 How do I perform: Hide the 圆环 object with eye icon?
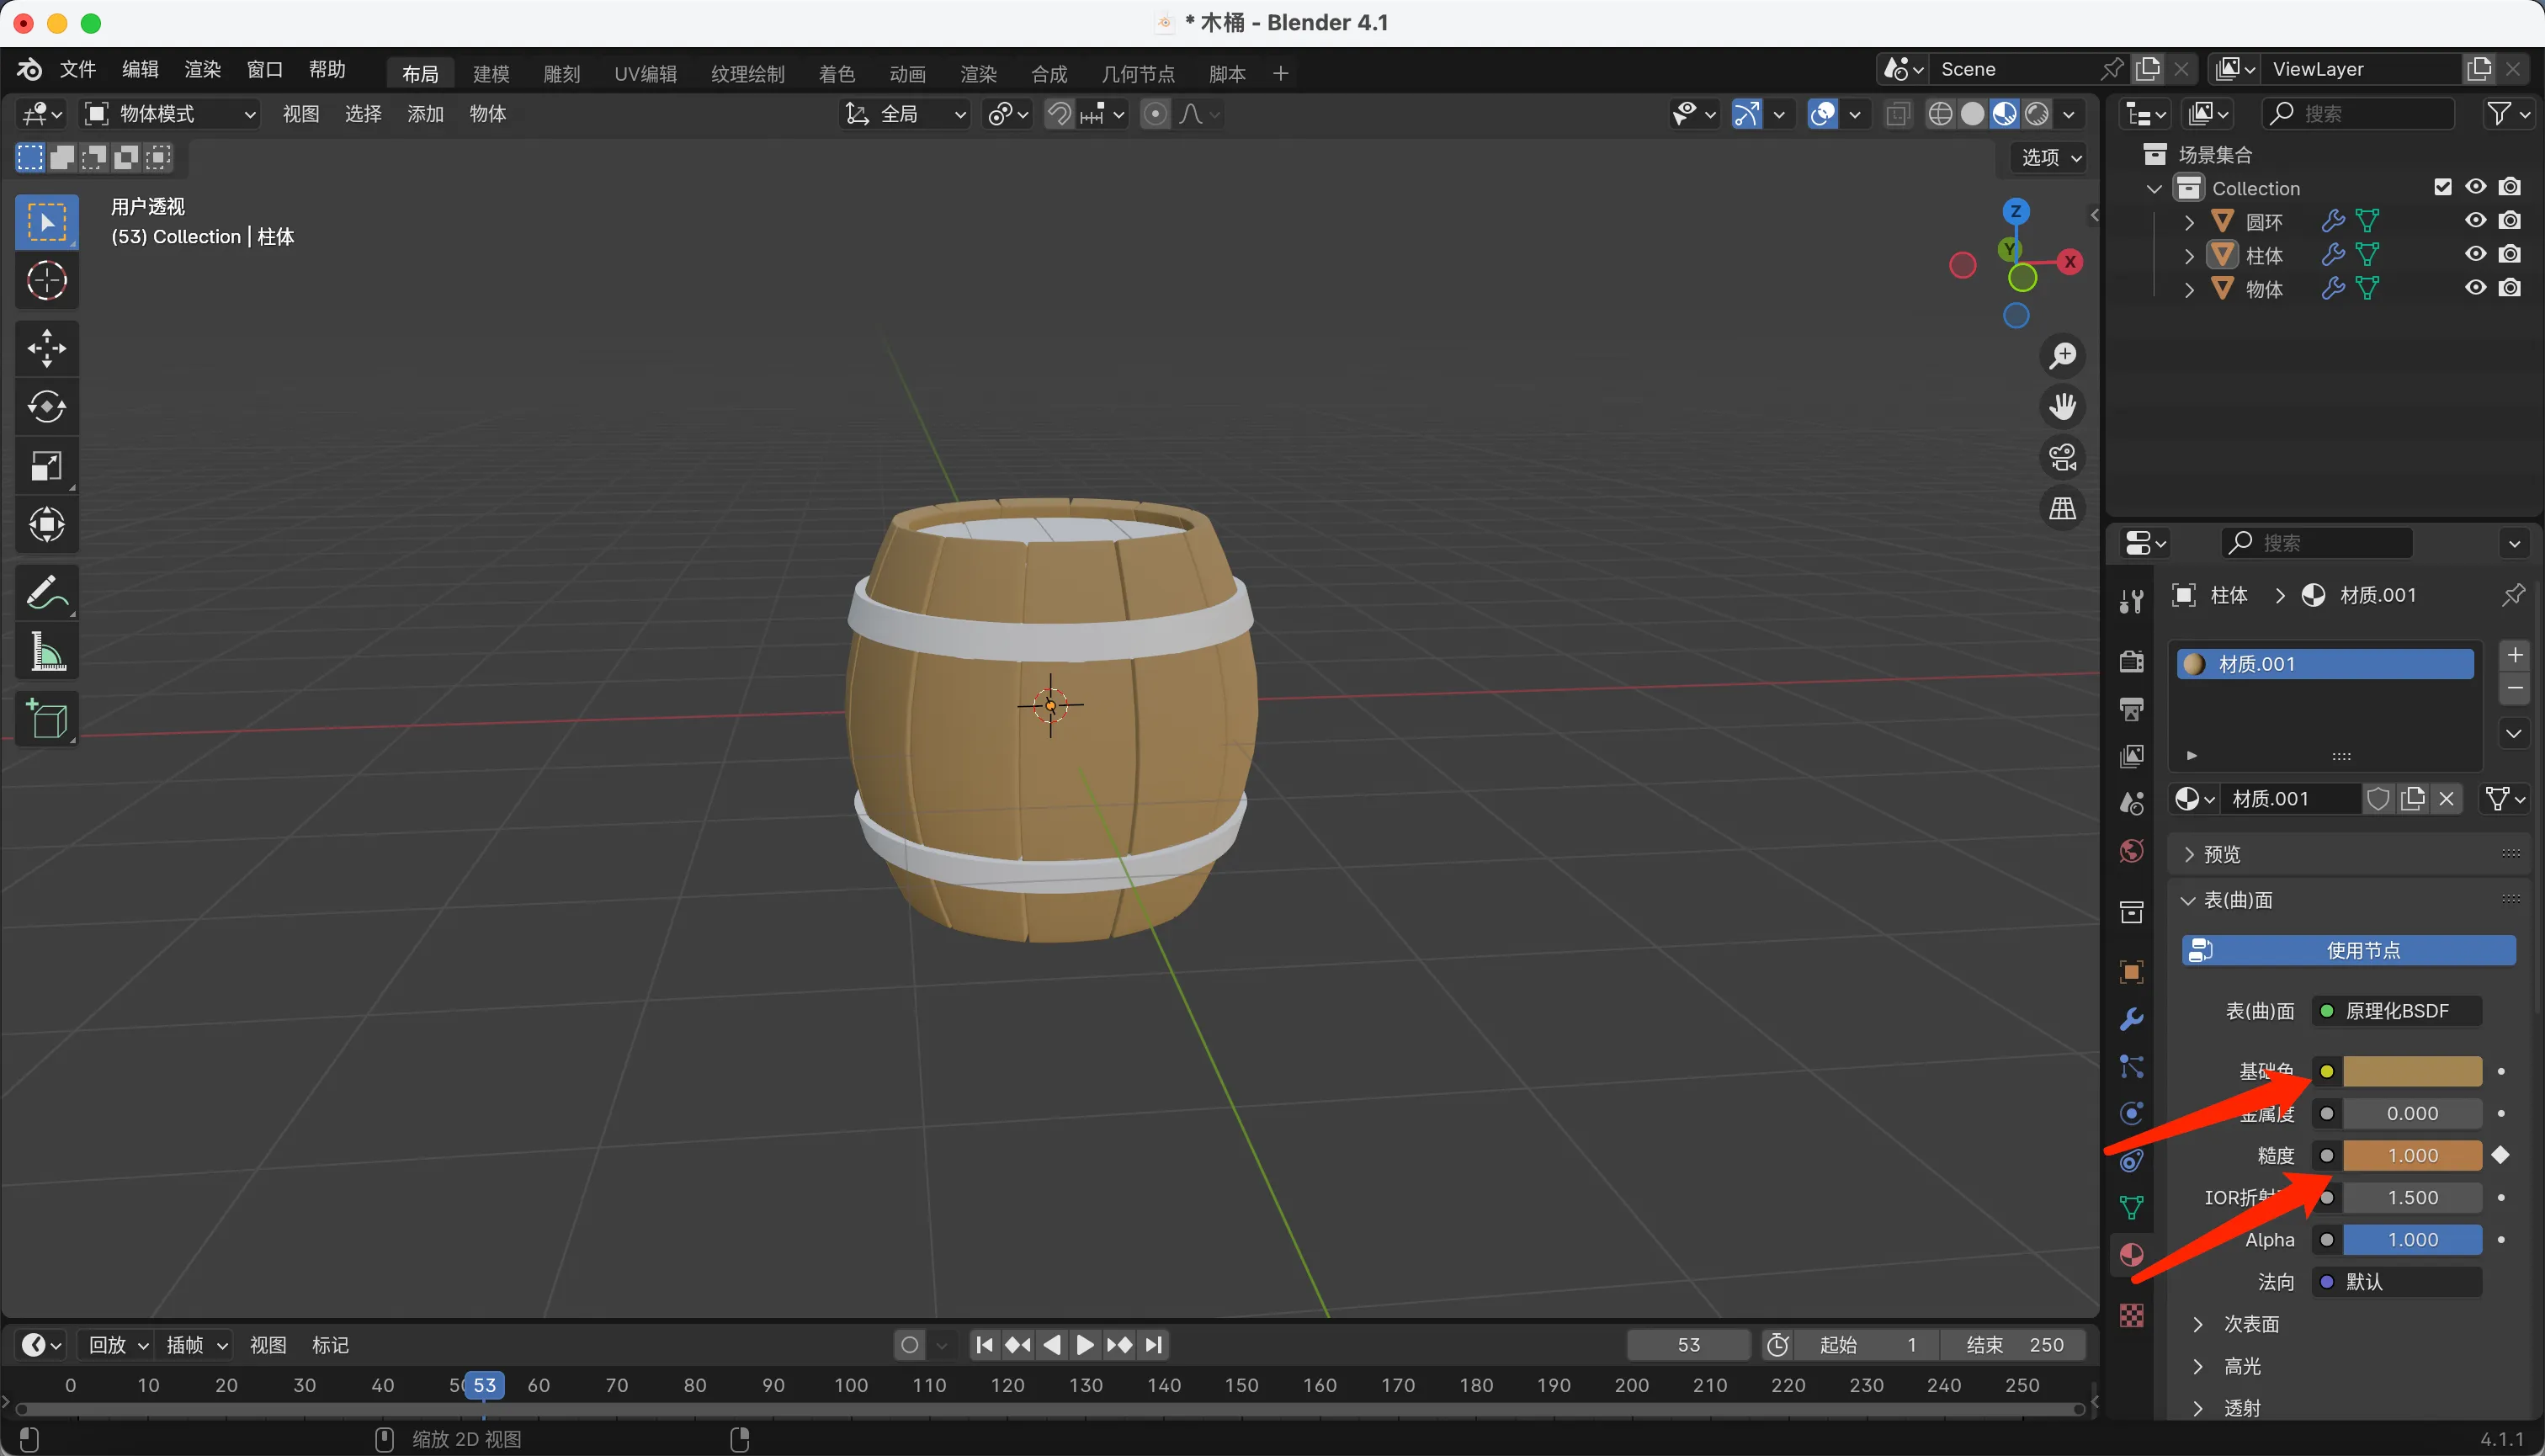click(2475, 221)
